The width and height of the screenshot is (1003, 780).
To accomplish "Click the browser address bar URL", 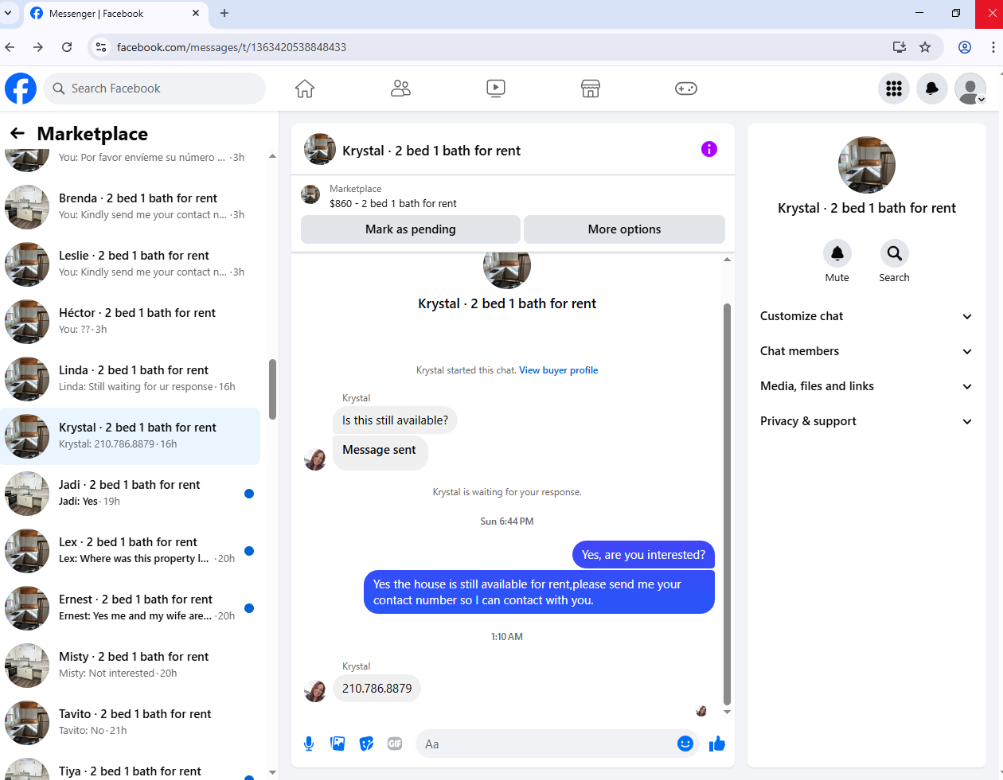I will tap(231, 47).
